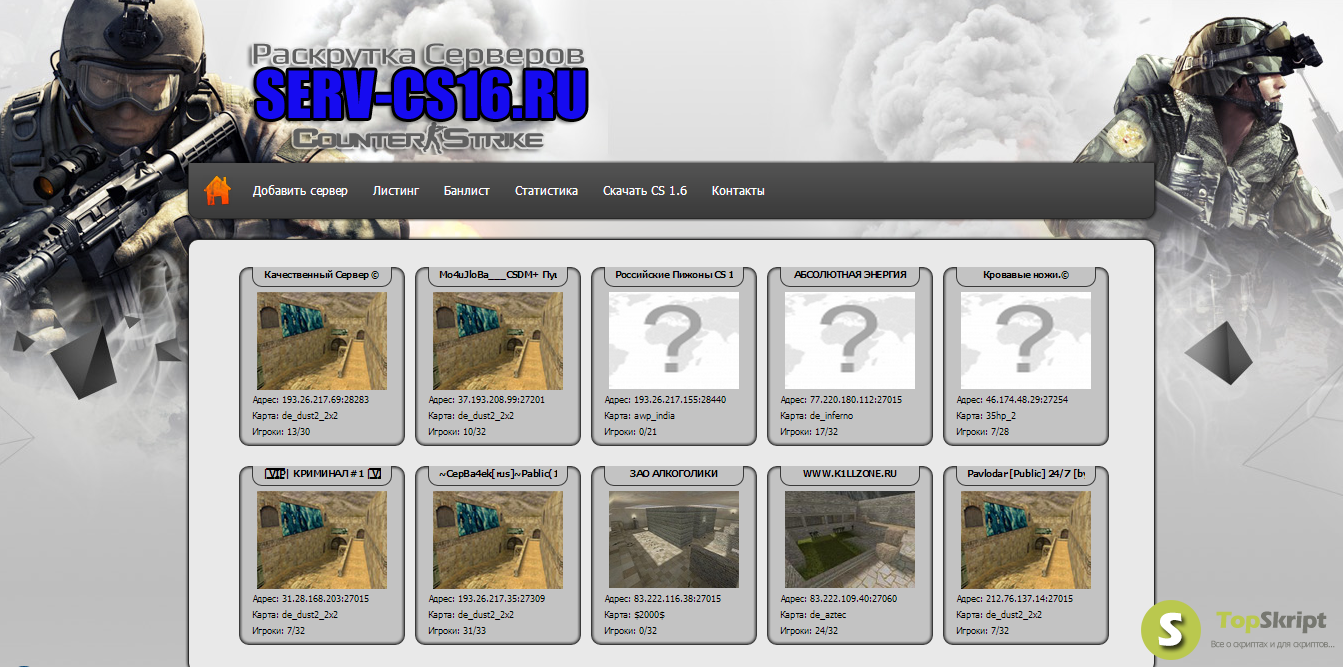Click address 37.193.208.99:27201
Viewport: 1343px width, 667px height.
pyautogui.click(x=501, y=399)
